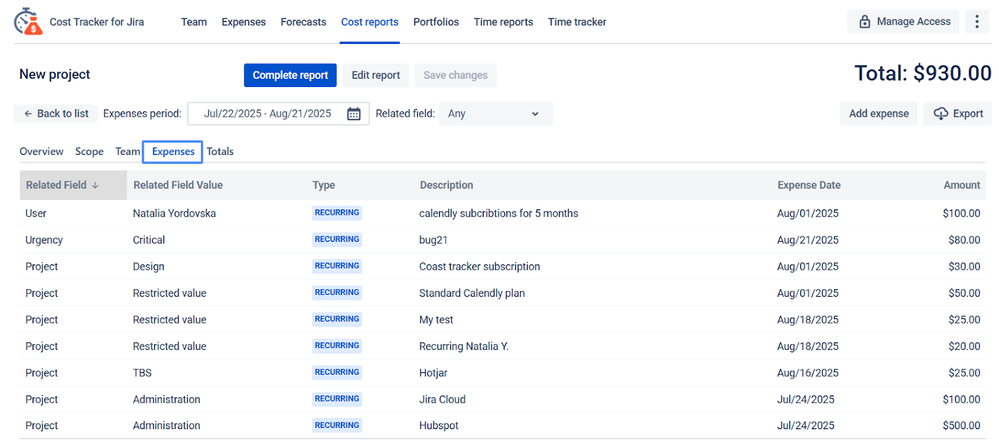
Task: Open the Scope tab
Action: (89, 152)
